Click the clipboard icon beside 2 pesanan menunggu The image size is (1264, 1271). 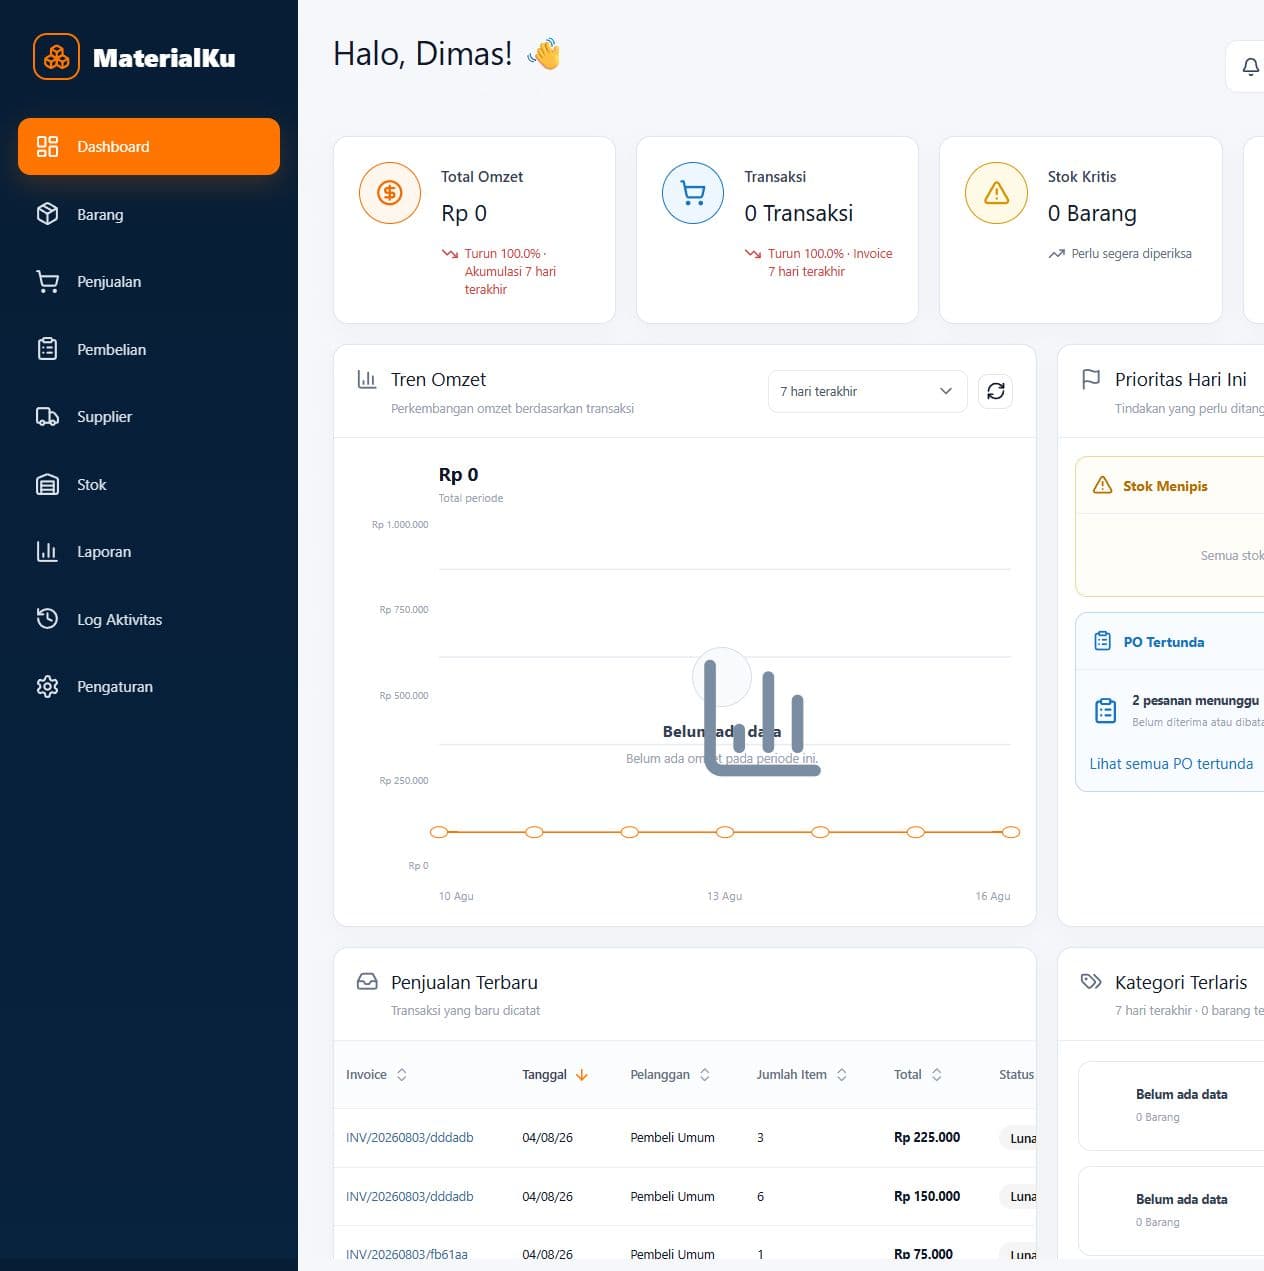click(x=1105, y=710)
